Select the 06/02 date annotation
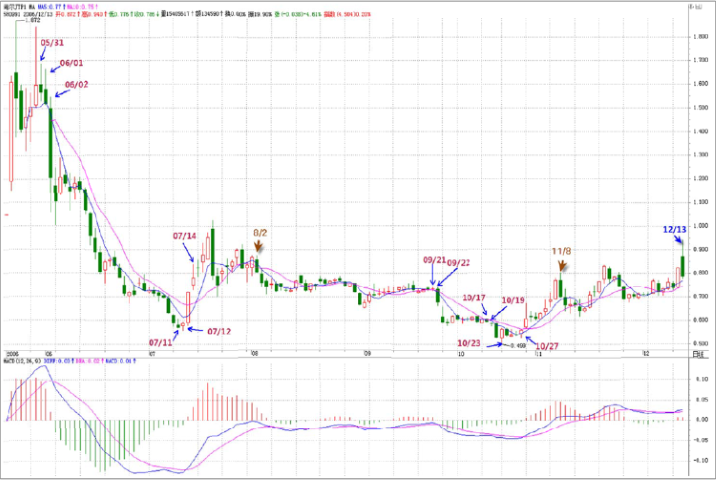716x480 pixels. [x=77, y=85]
